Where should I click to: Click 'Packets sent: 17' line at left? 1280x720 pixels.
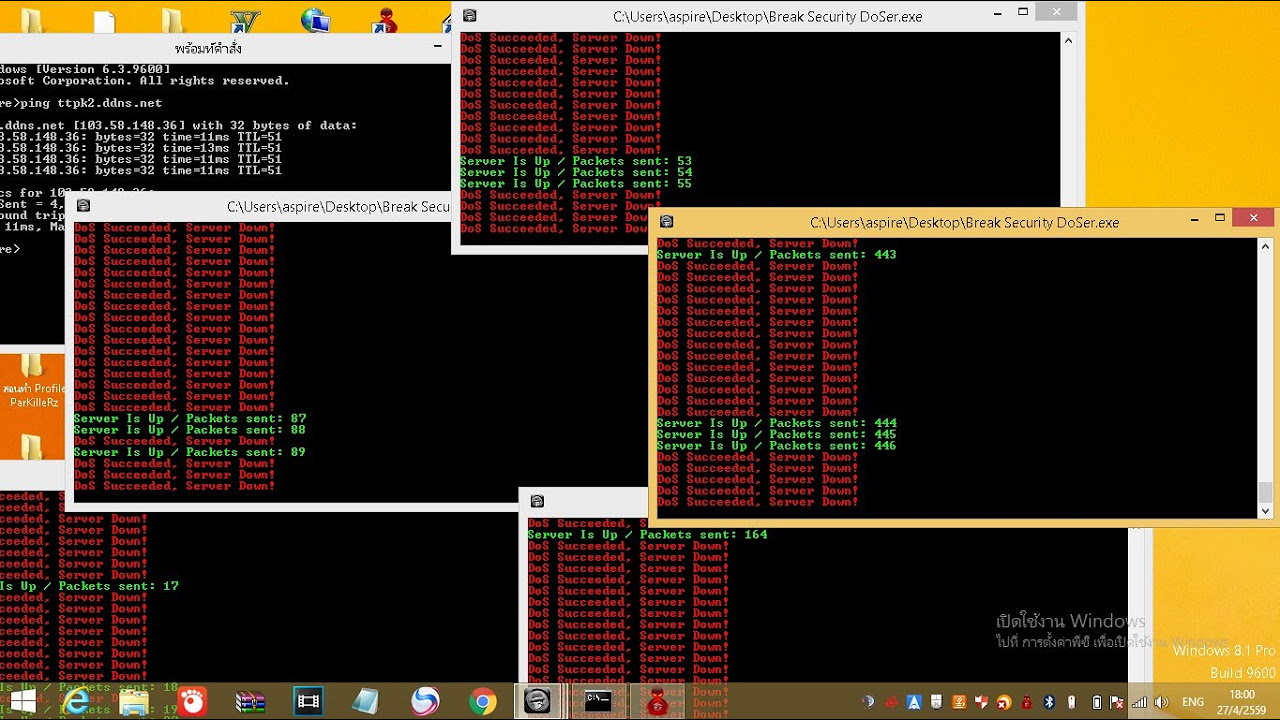(x=89, y=586)
